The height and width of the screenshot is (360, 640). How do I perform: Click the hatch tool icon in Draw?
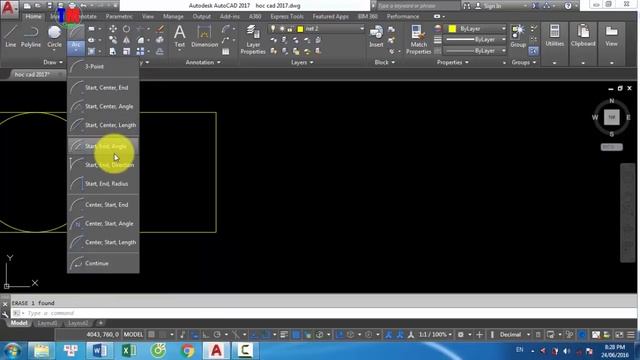(x=91, y=51)
